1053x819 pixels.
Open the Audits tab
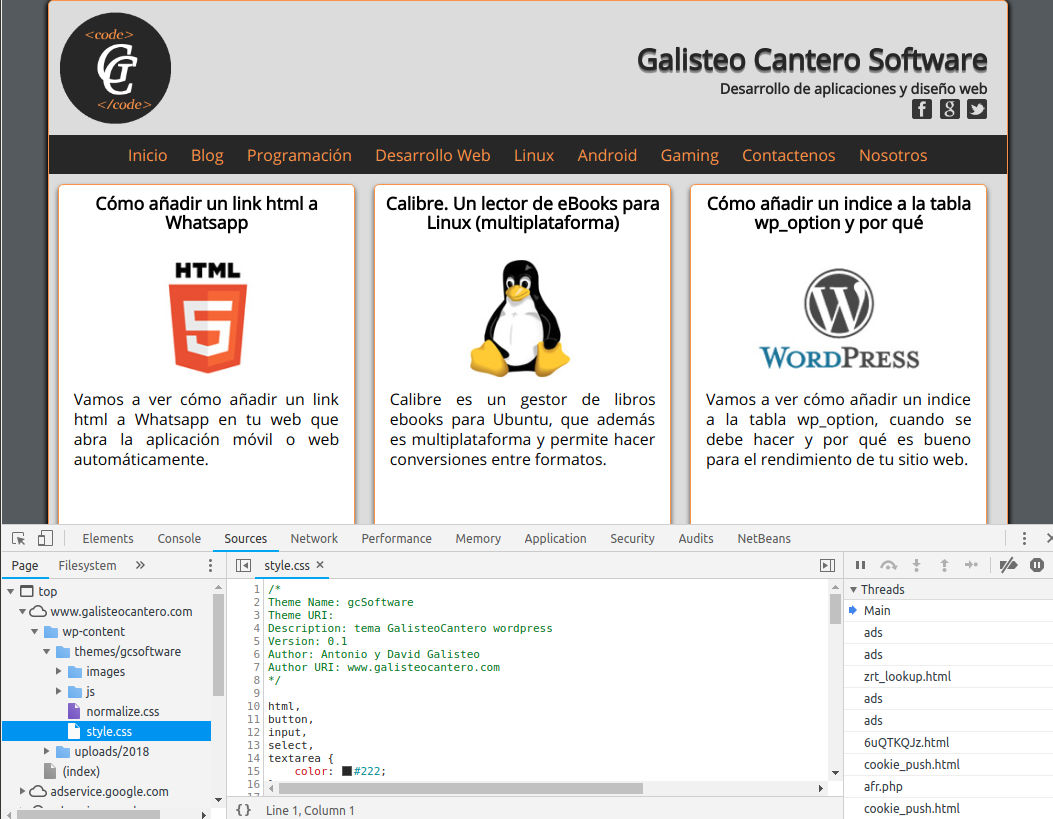pyautogui.click(x=696, y=538)
